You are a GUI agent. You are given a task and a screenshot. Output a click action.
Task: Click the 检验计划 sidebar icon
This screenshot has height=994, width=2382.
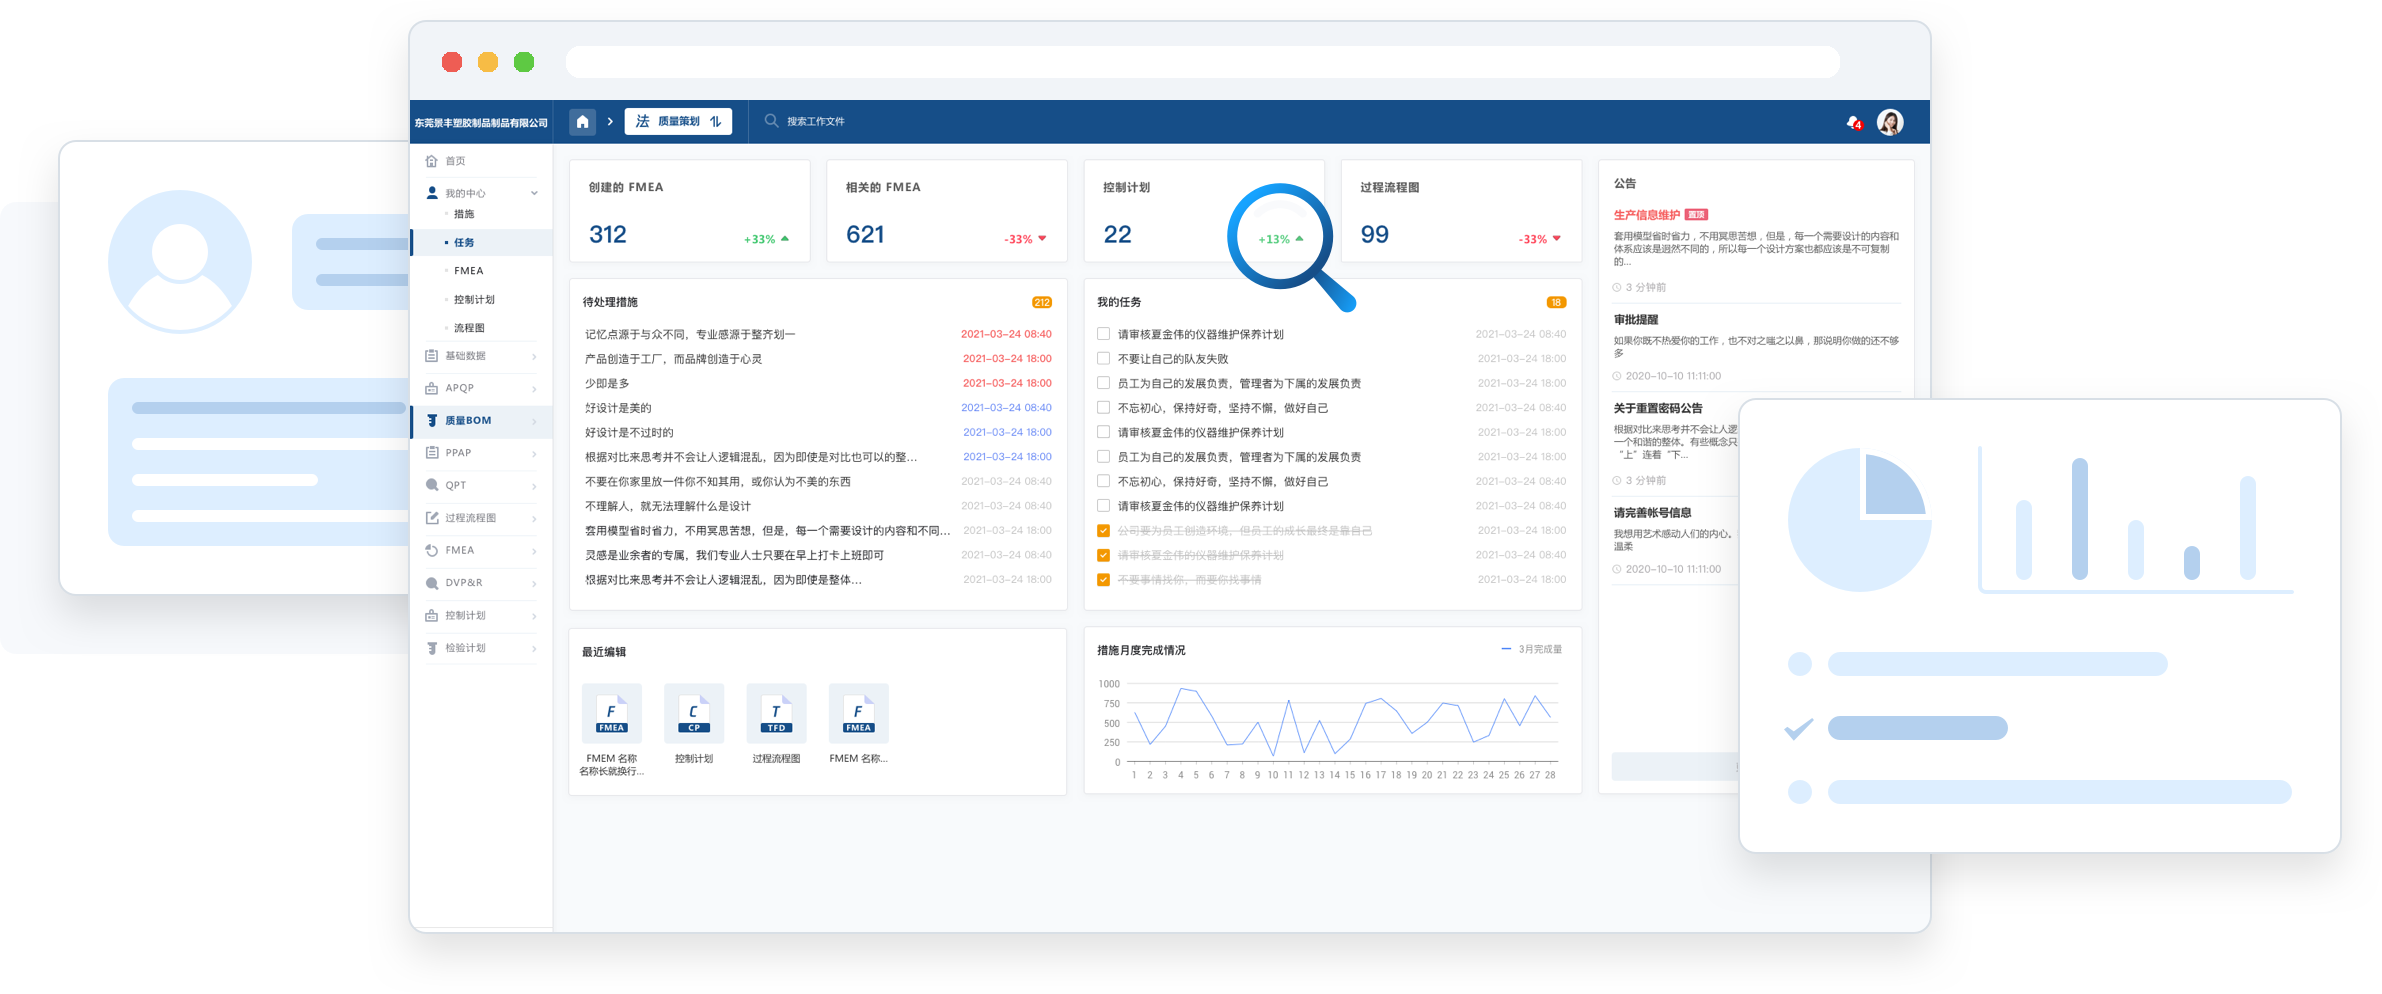431,648
